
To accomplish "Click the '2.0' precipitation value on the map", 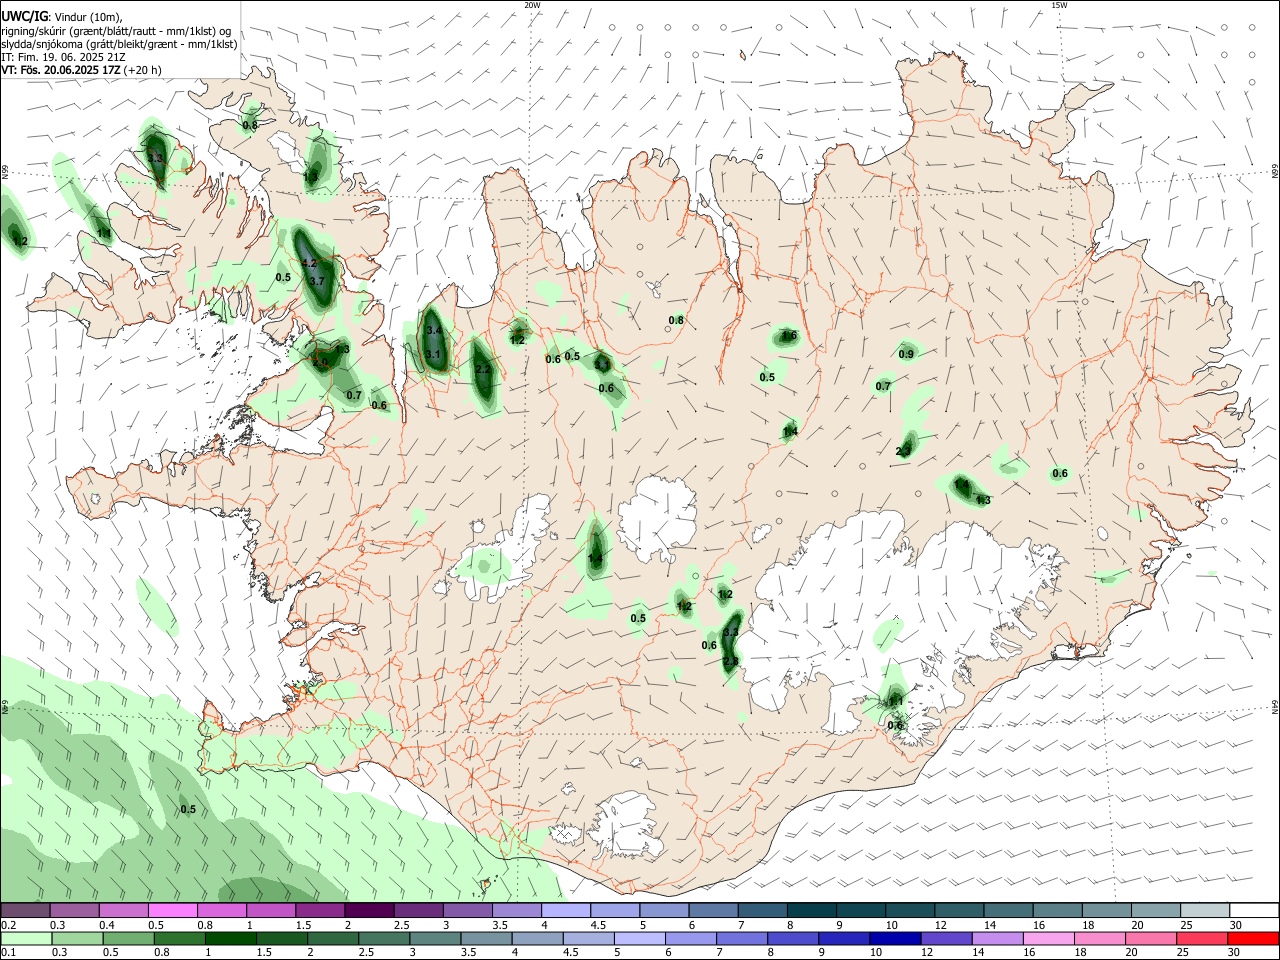I will tap(320, 362).
